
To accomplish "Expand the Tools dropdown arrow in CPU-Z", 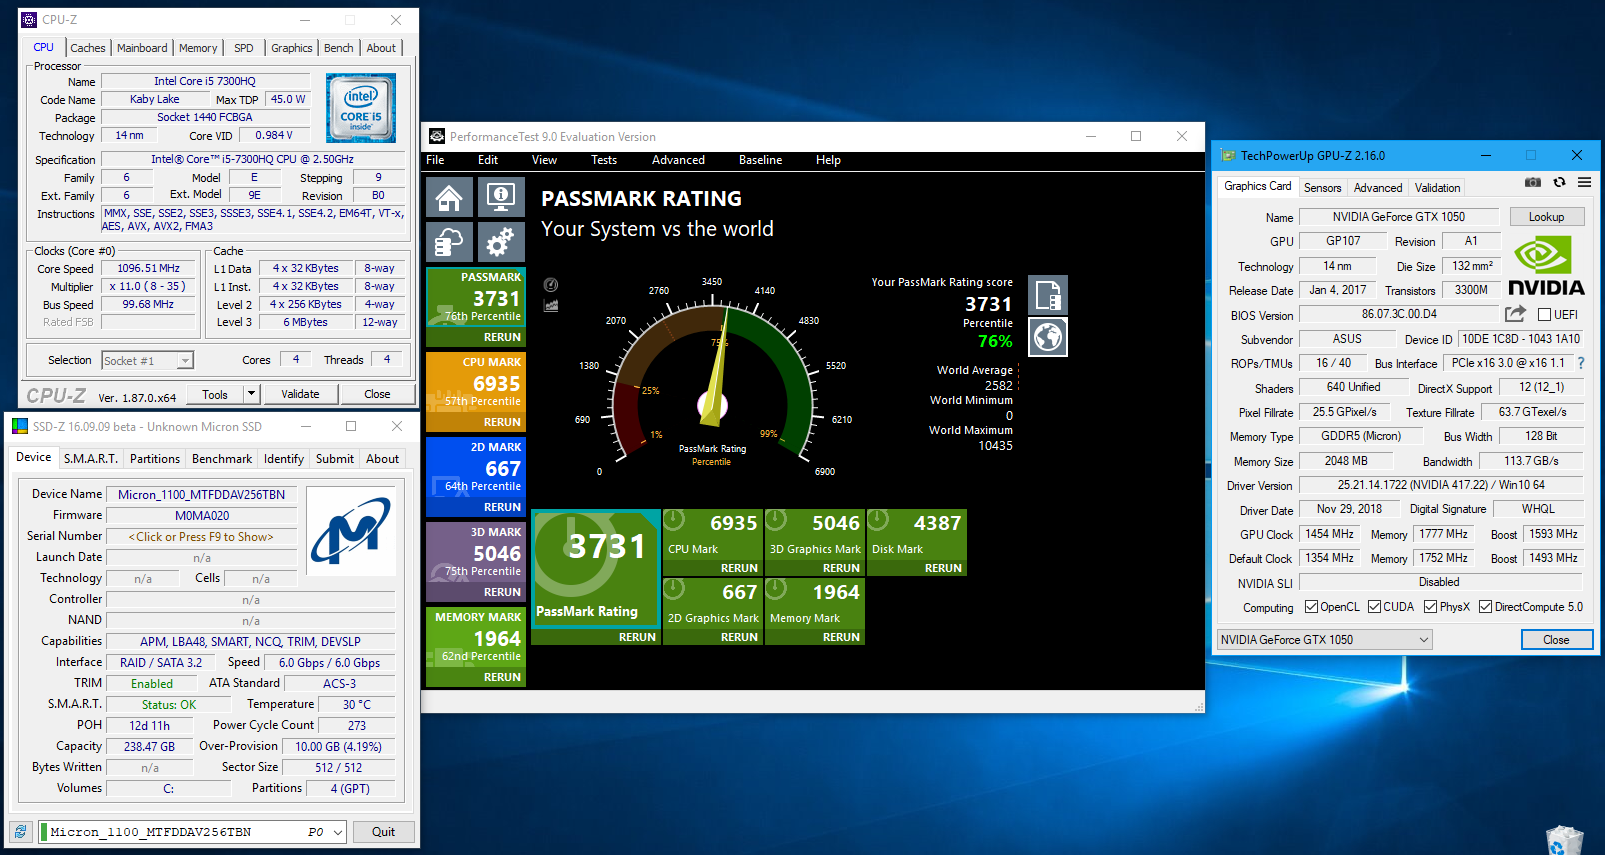I will (x=252, y=394).
